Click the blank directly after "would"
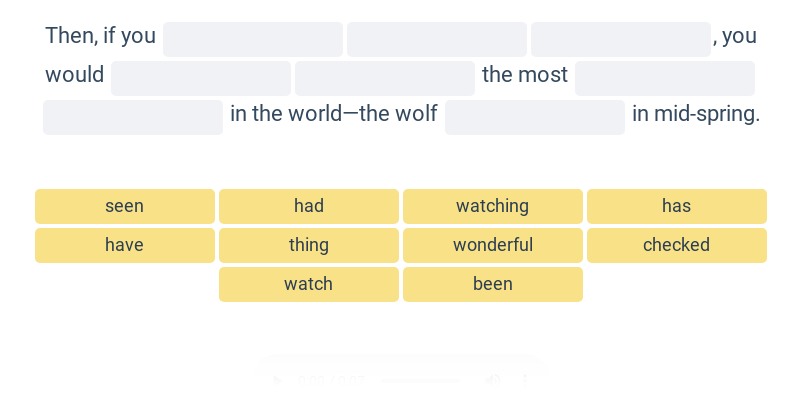The height and width of the screenshot is (400, 800). point(201,78)
